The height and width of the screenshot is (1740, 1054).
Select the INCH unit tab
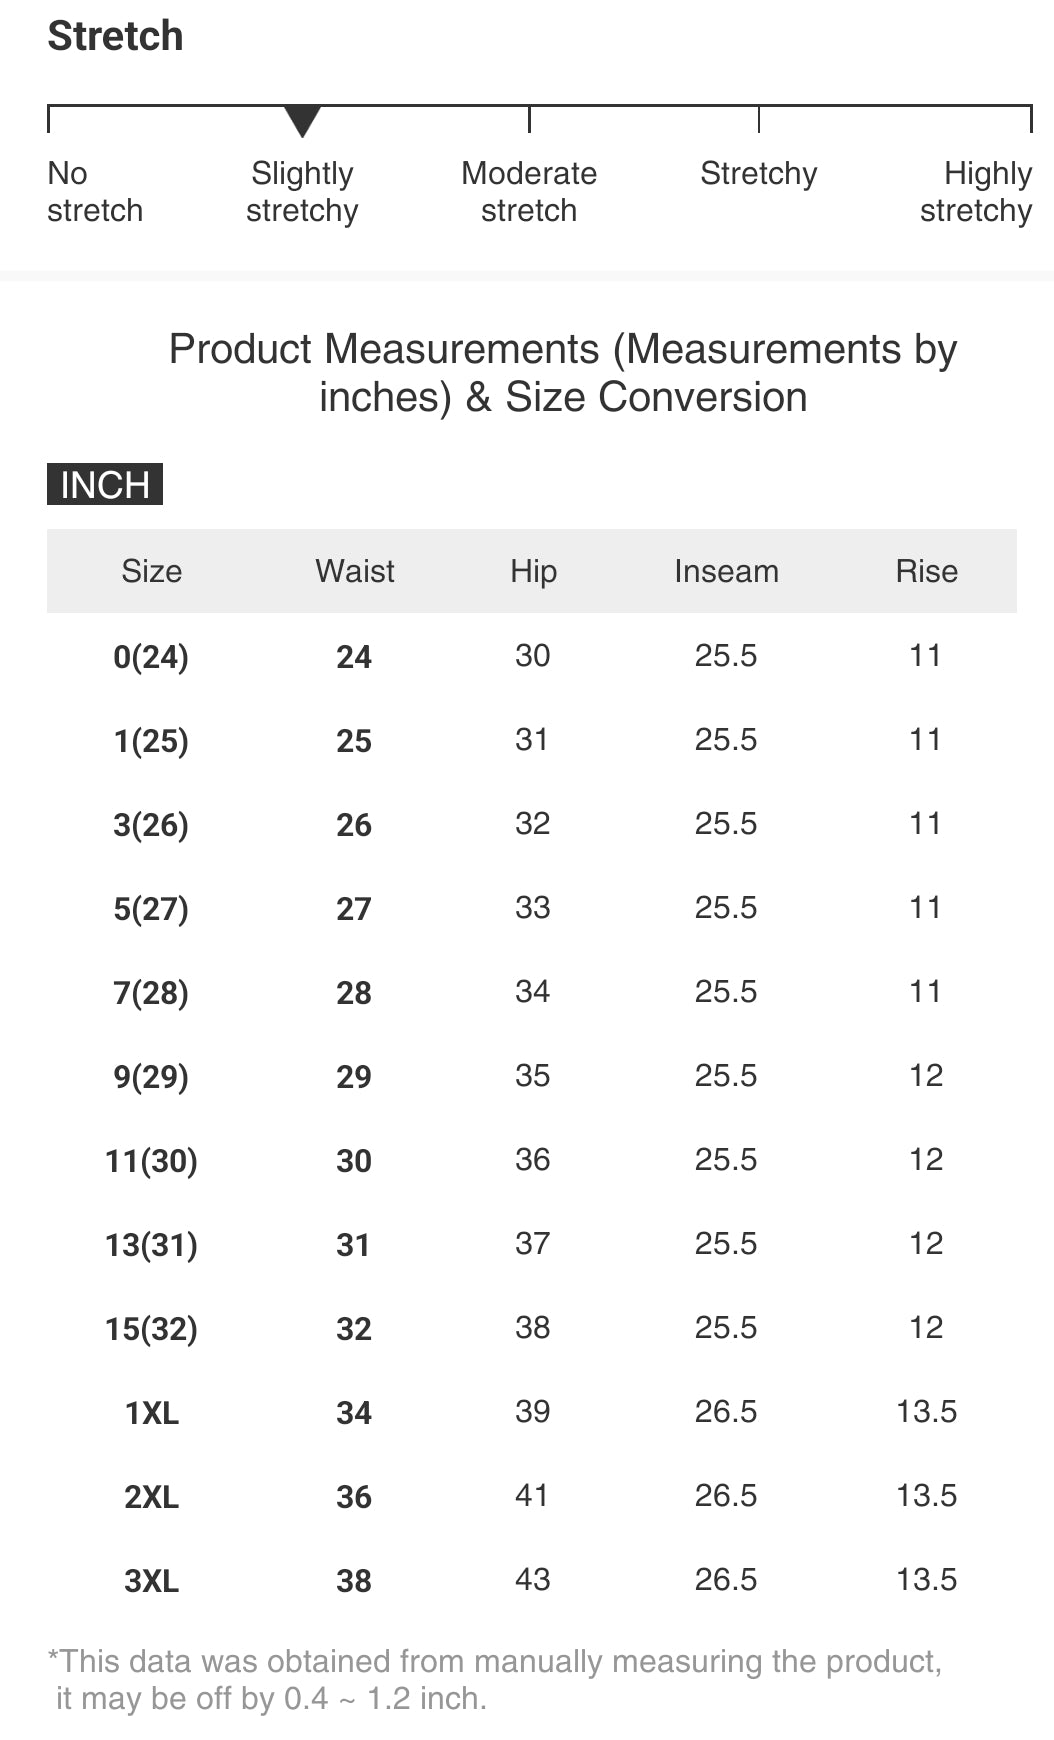[x=105, y=485]
